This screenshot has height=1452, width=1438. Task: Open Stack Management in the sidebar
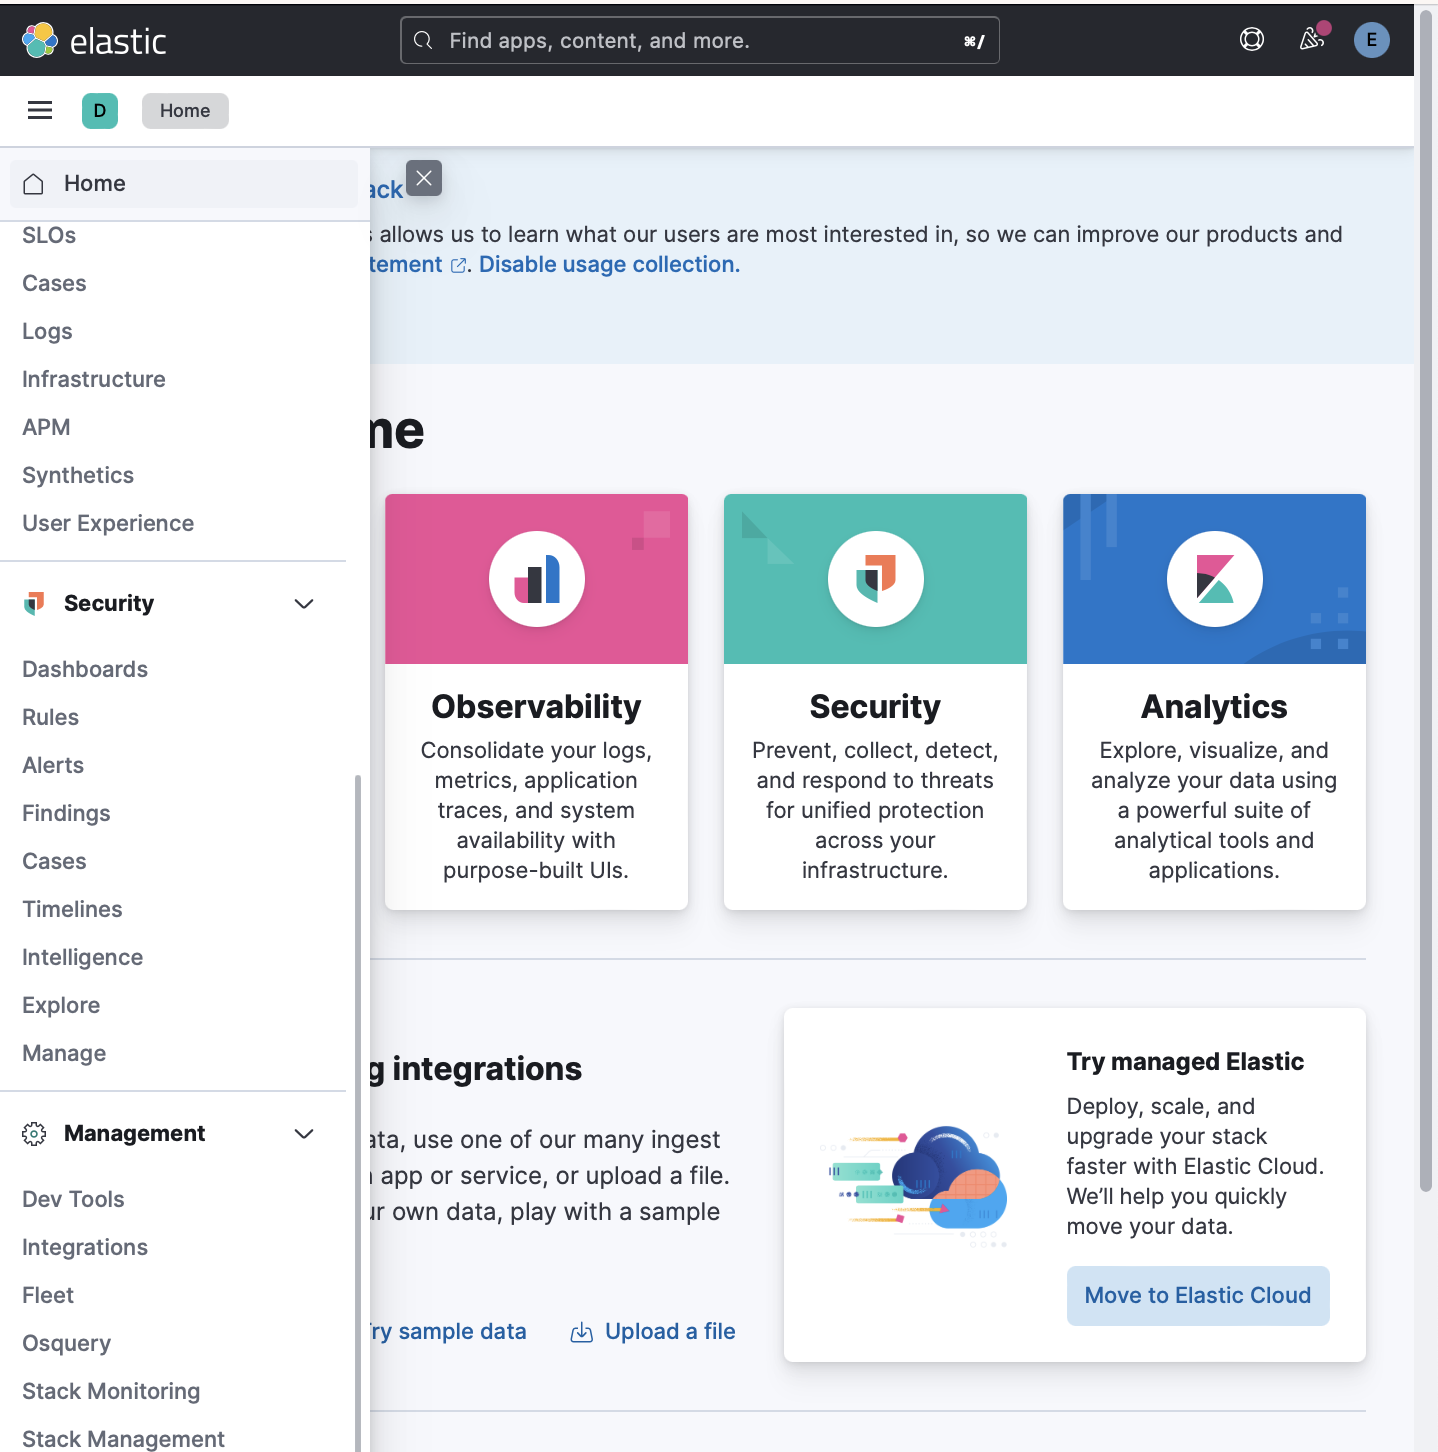tap(123, 1439)
